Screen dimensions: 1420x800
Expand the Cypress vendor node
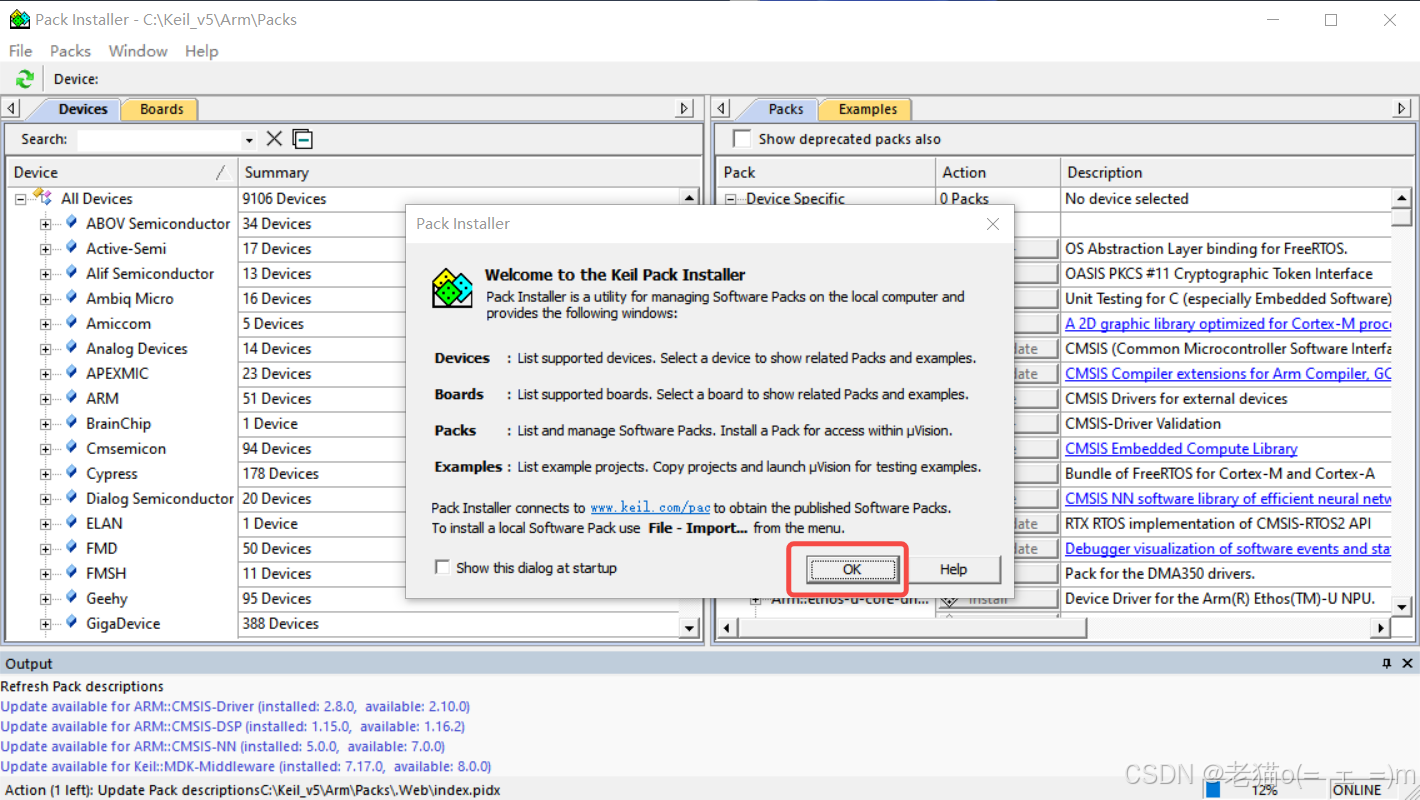coord(45,474)
